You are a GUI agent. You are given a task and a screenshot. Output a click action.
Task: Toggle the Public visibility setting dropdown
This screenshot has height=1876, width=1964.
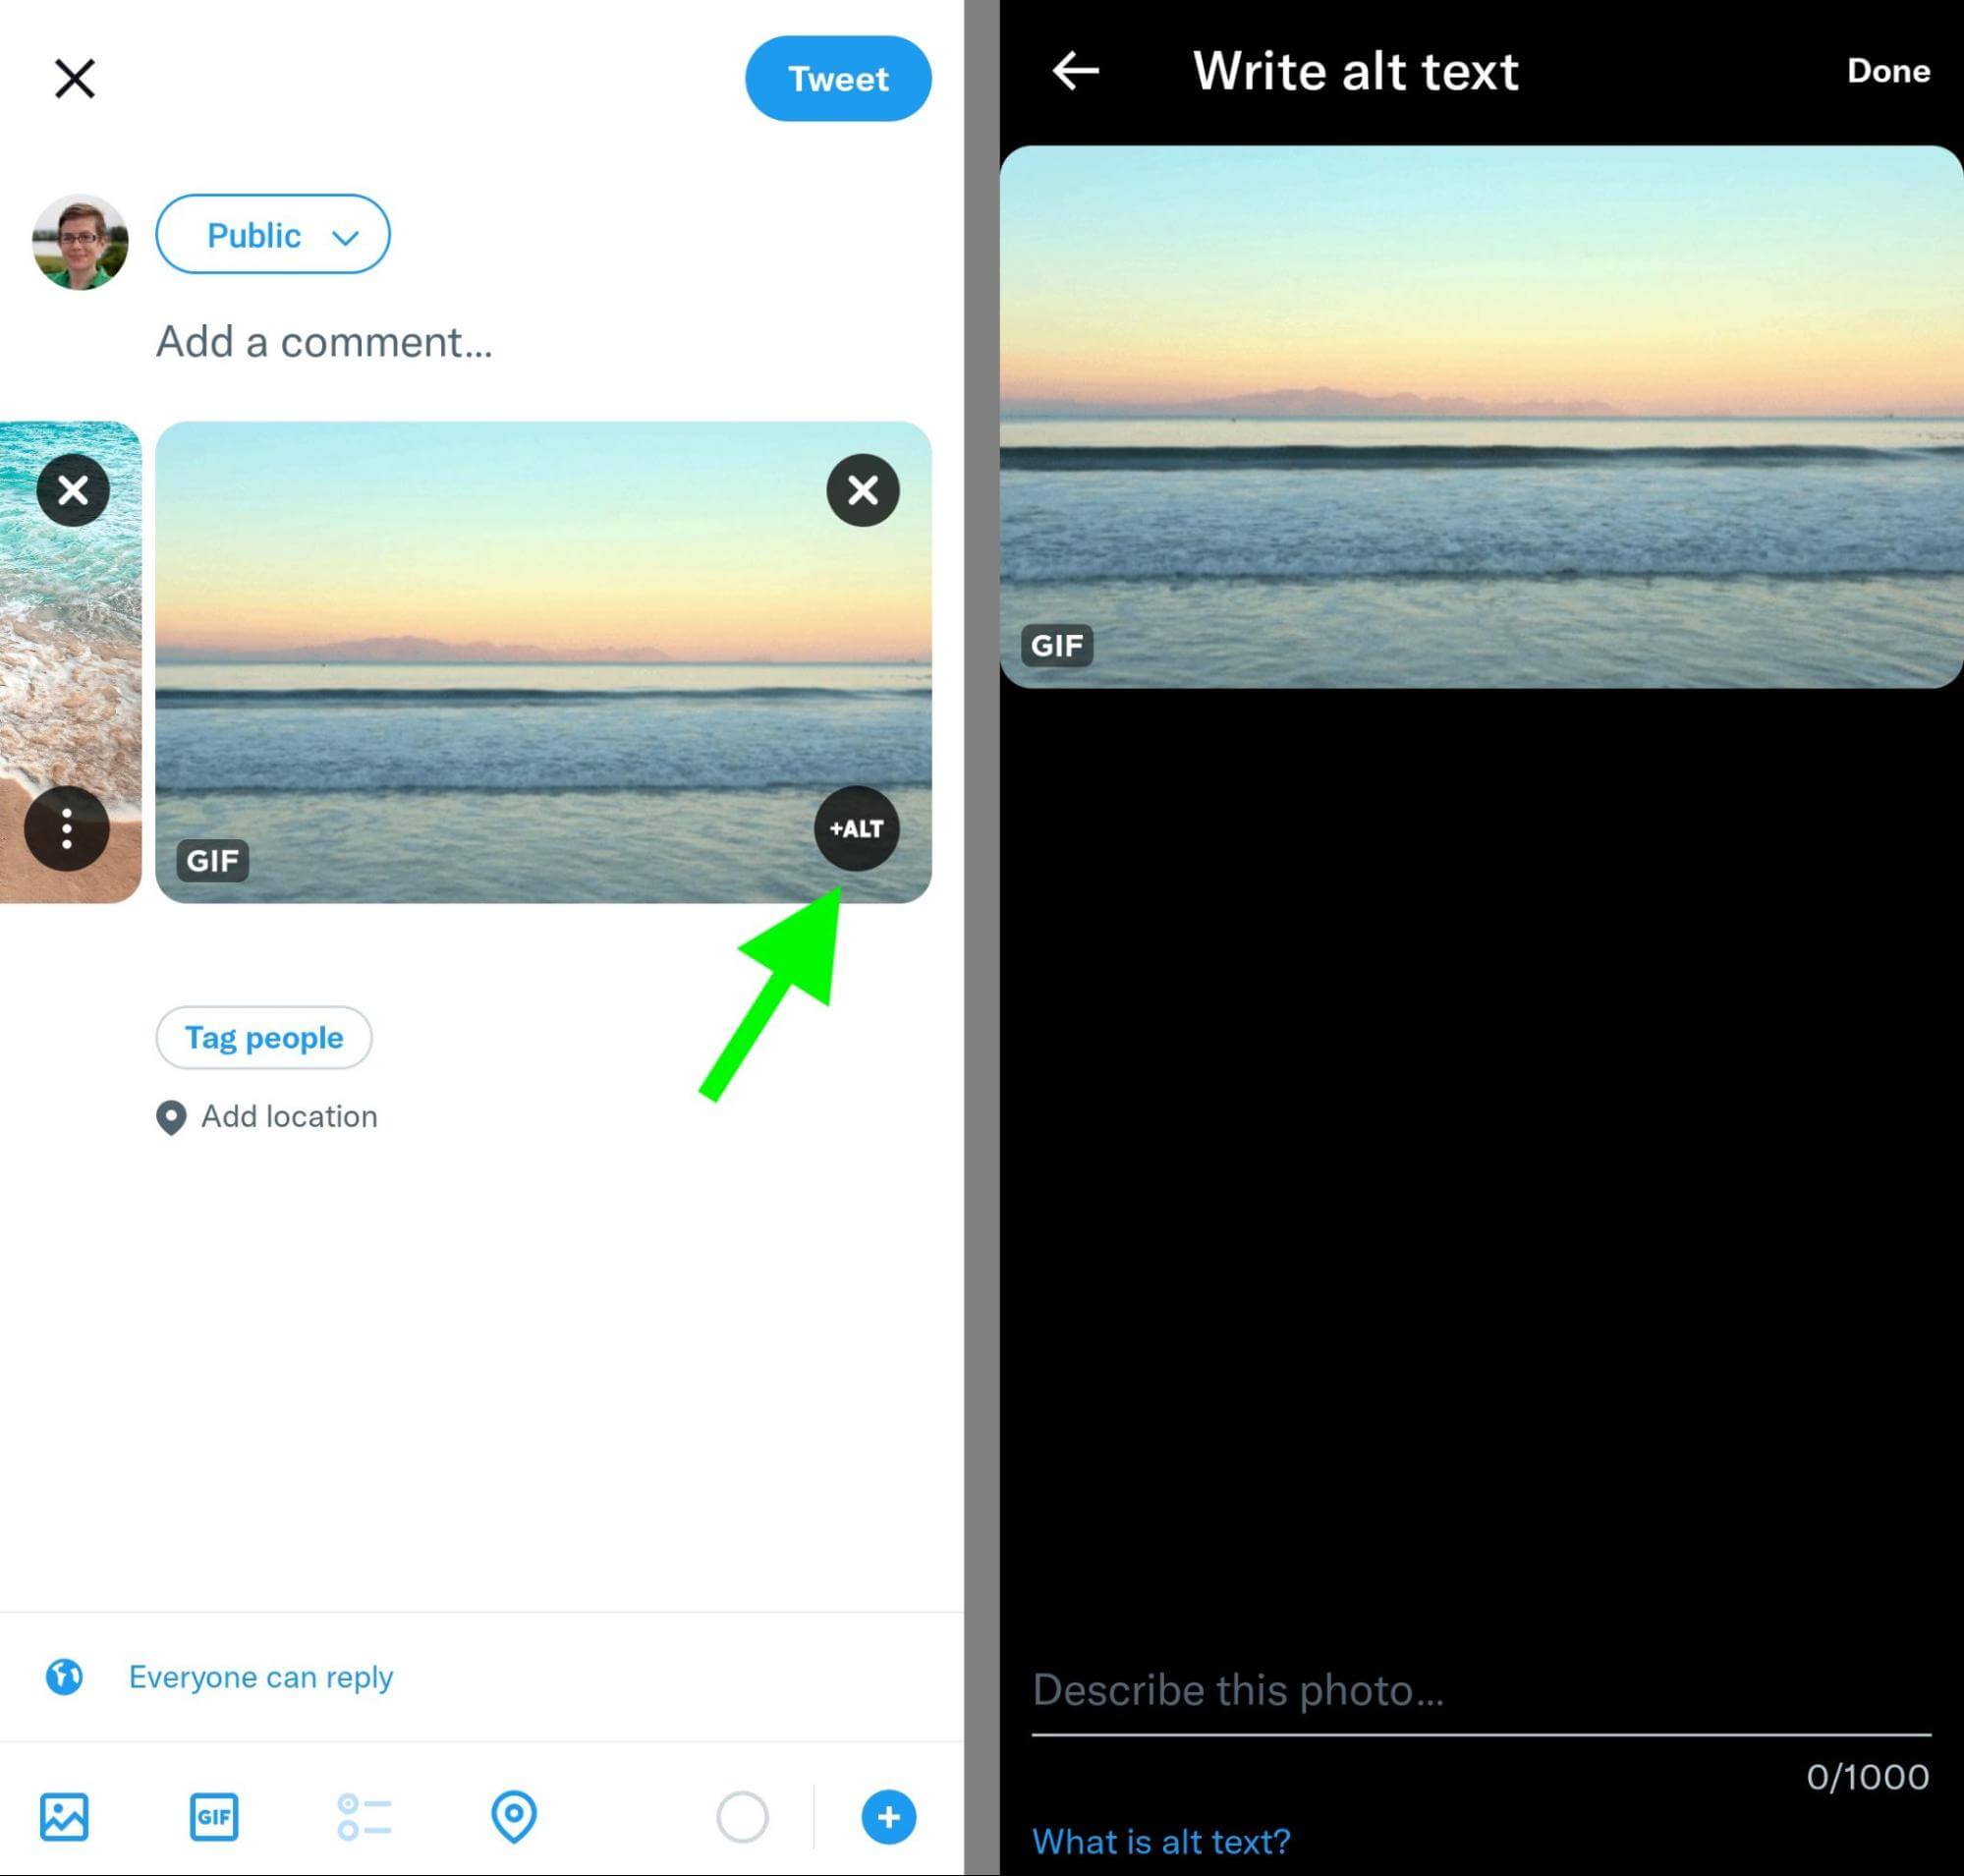pos(270,233)
